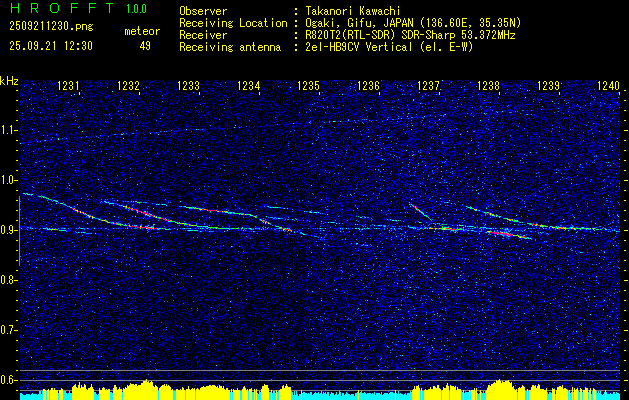
Task: Click the meteor count label
Action: click(x=142, y=31)
